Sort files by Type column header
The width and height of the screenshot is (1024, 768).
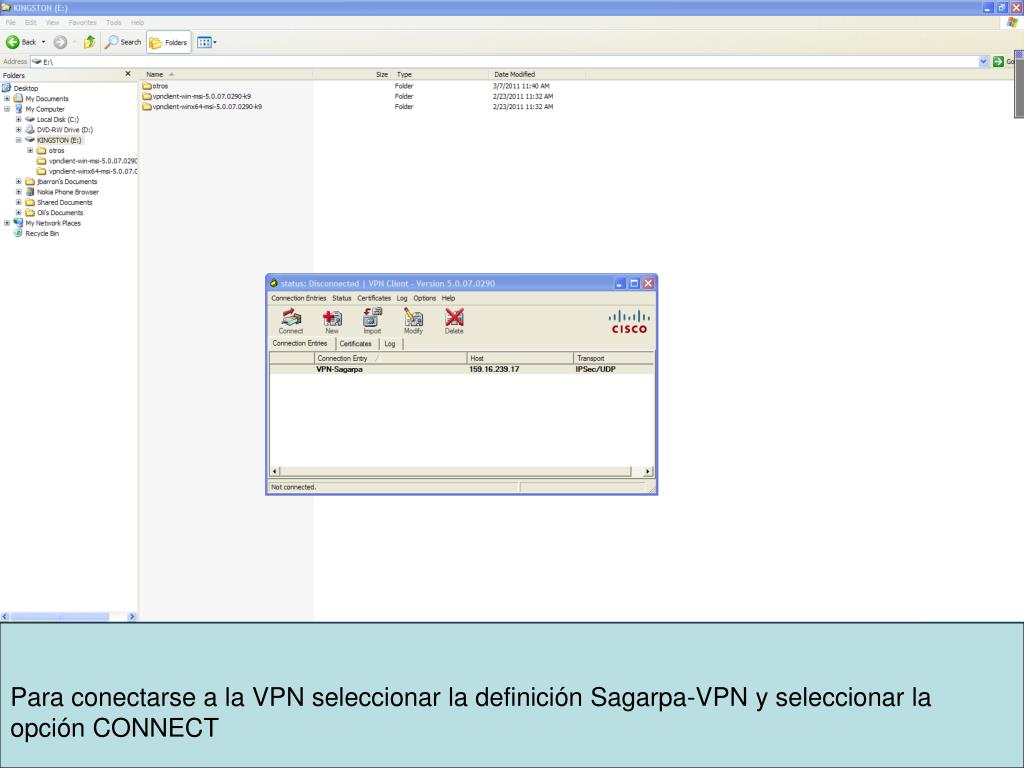click(x=440, y=74)
